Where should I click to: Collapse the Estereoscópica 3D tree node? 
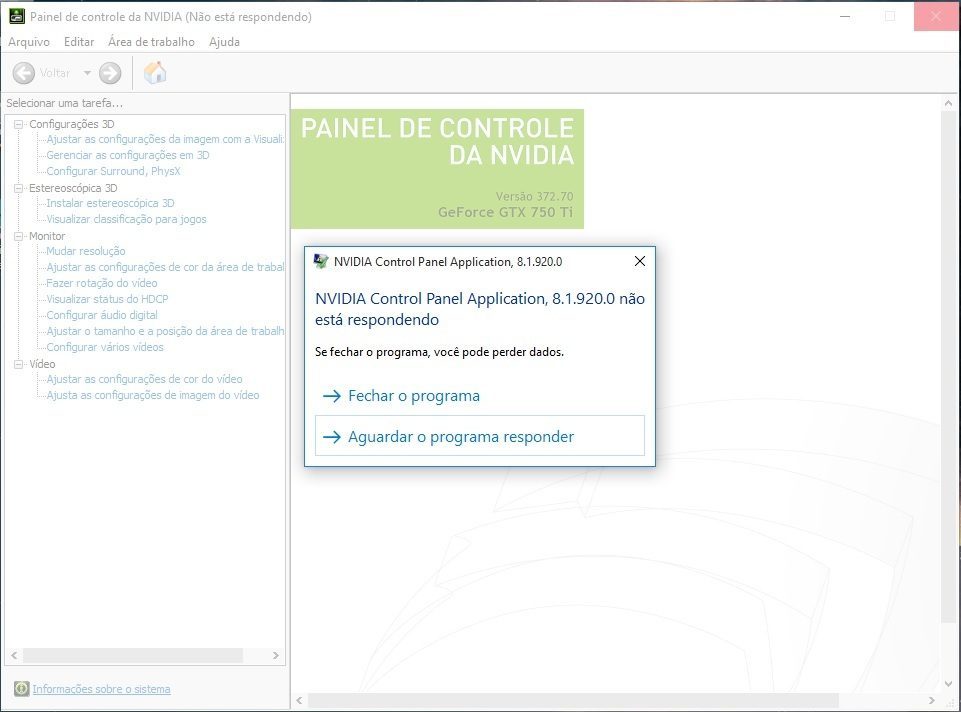tap(18, 188)
